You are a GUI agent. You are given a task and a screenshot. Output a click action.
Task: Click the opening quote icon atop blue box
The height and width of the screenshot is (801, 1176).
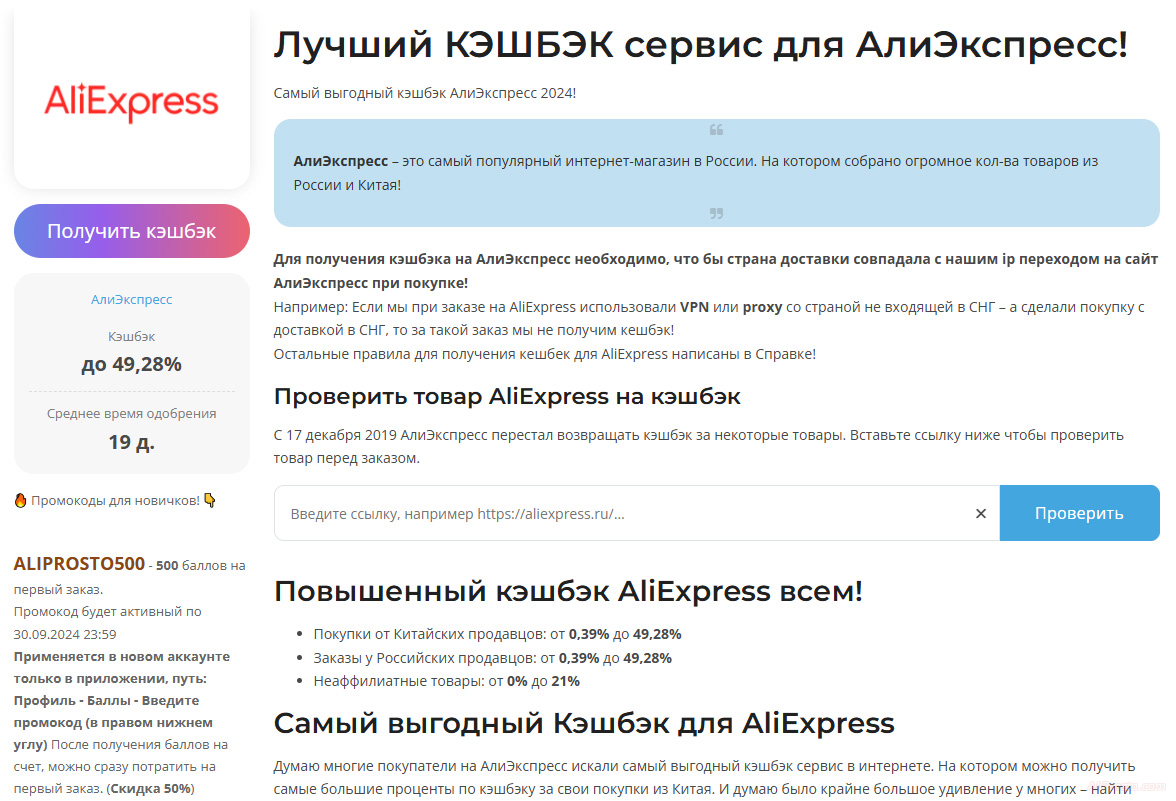pyautogui.click(x=716, y=130)
